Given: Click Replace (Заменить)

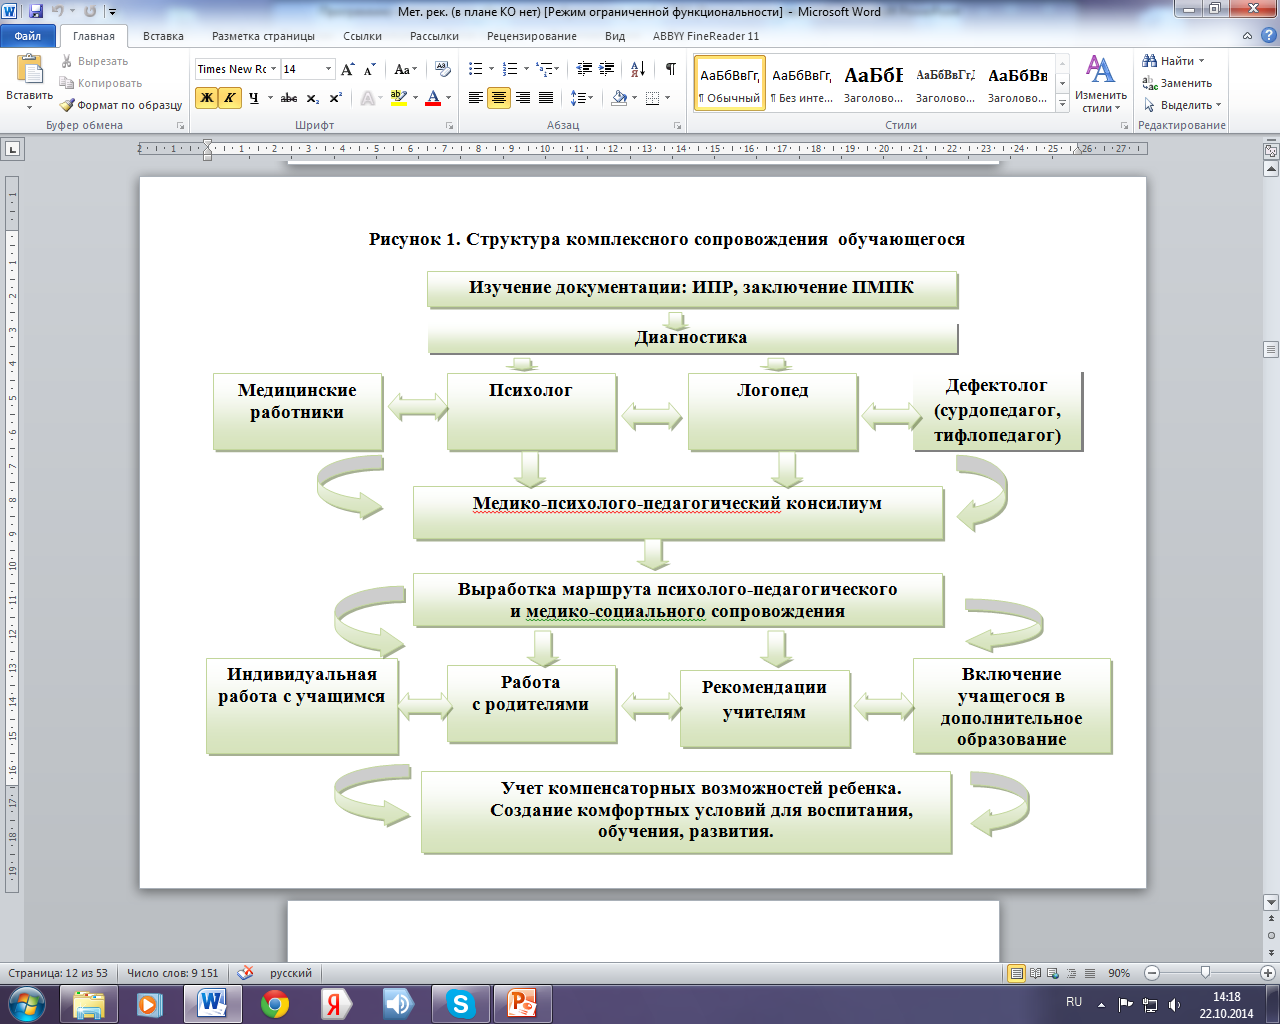Looking at the screenshot, I should pos(1177,83).
